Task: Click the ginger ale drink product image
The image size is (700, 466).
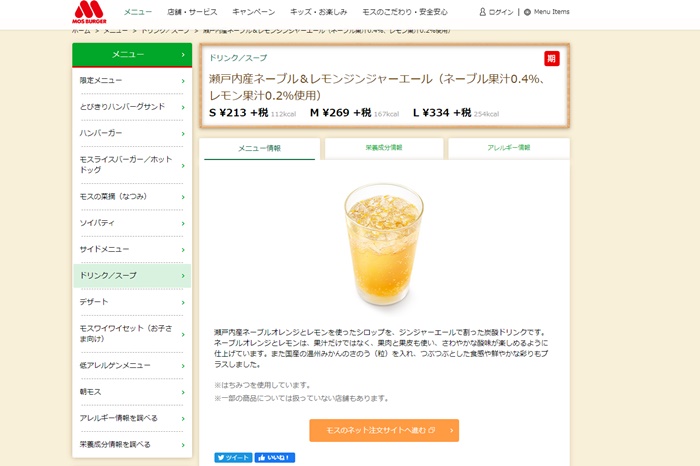Action: click(384, 244)
